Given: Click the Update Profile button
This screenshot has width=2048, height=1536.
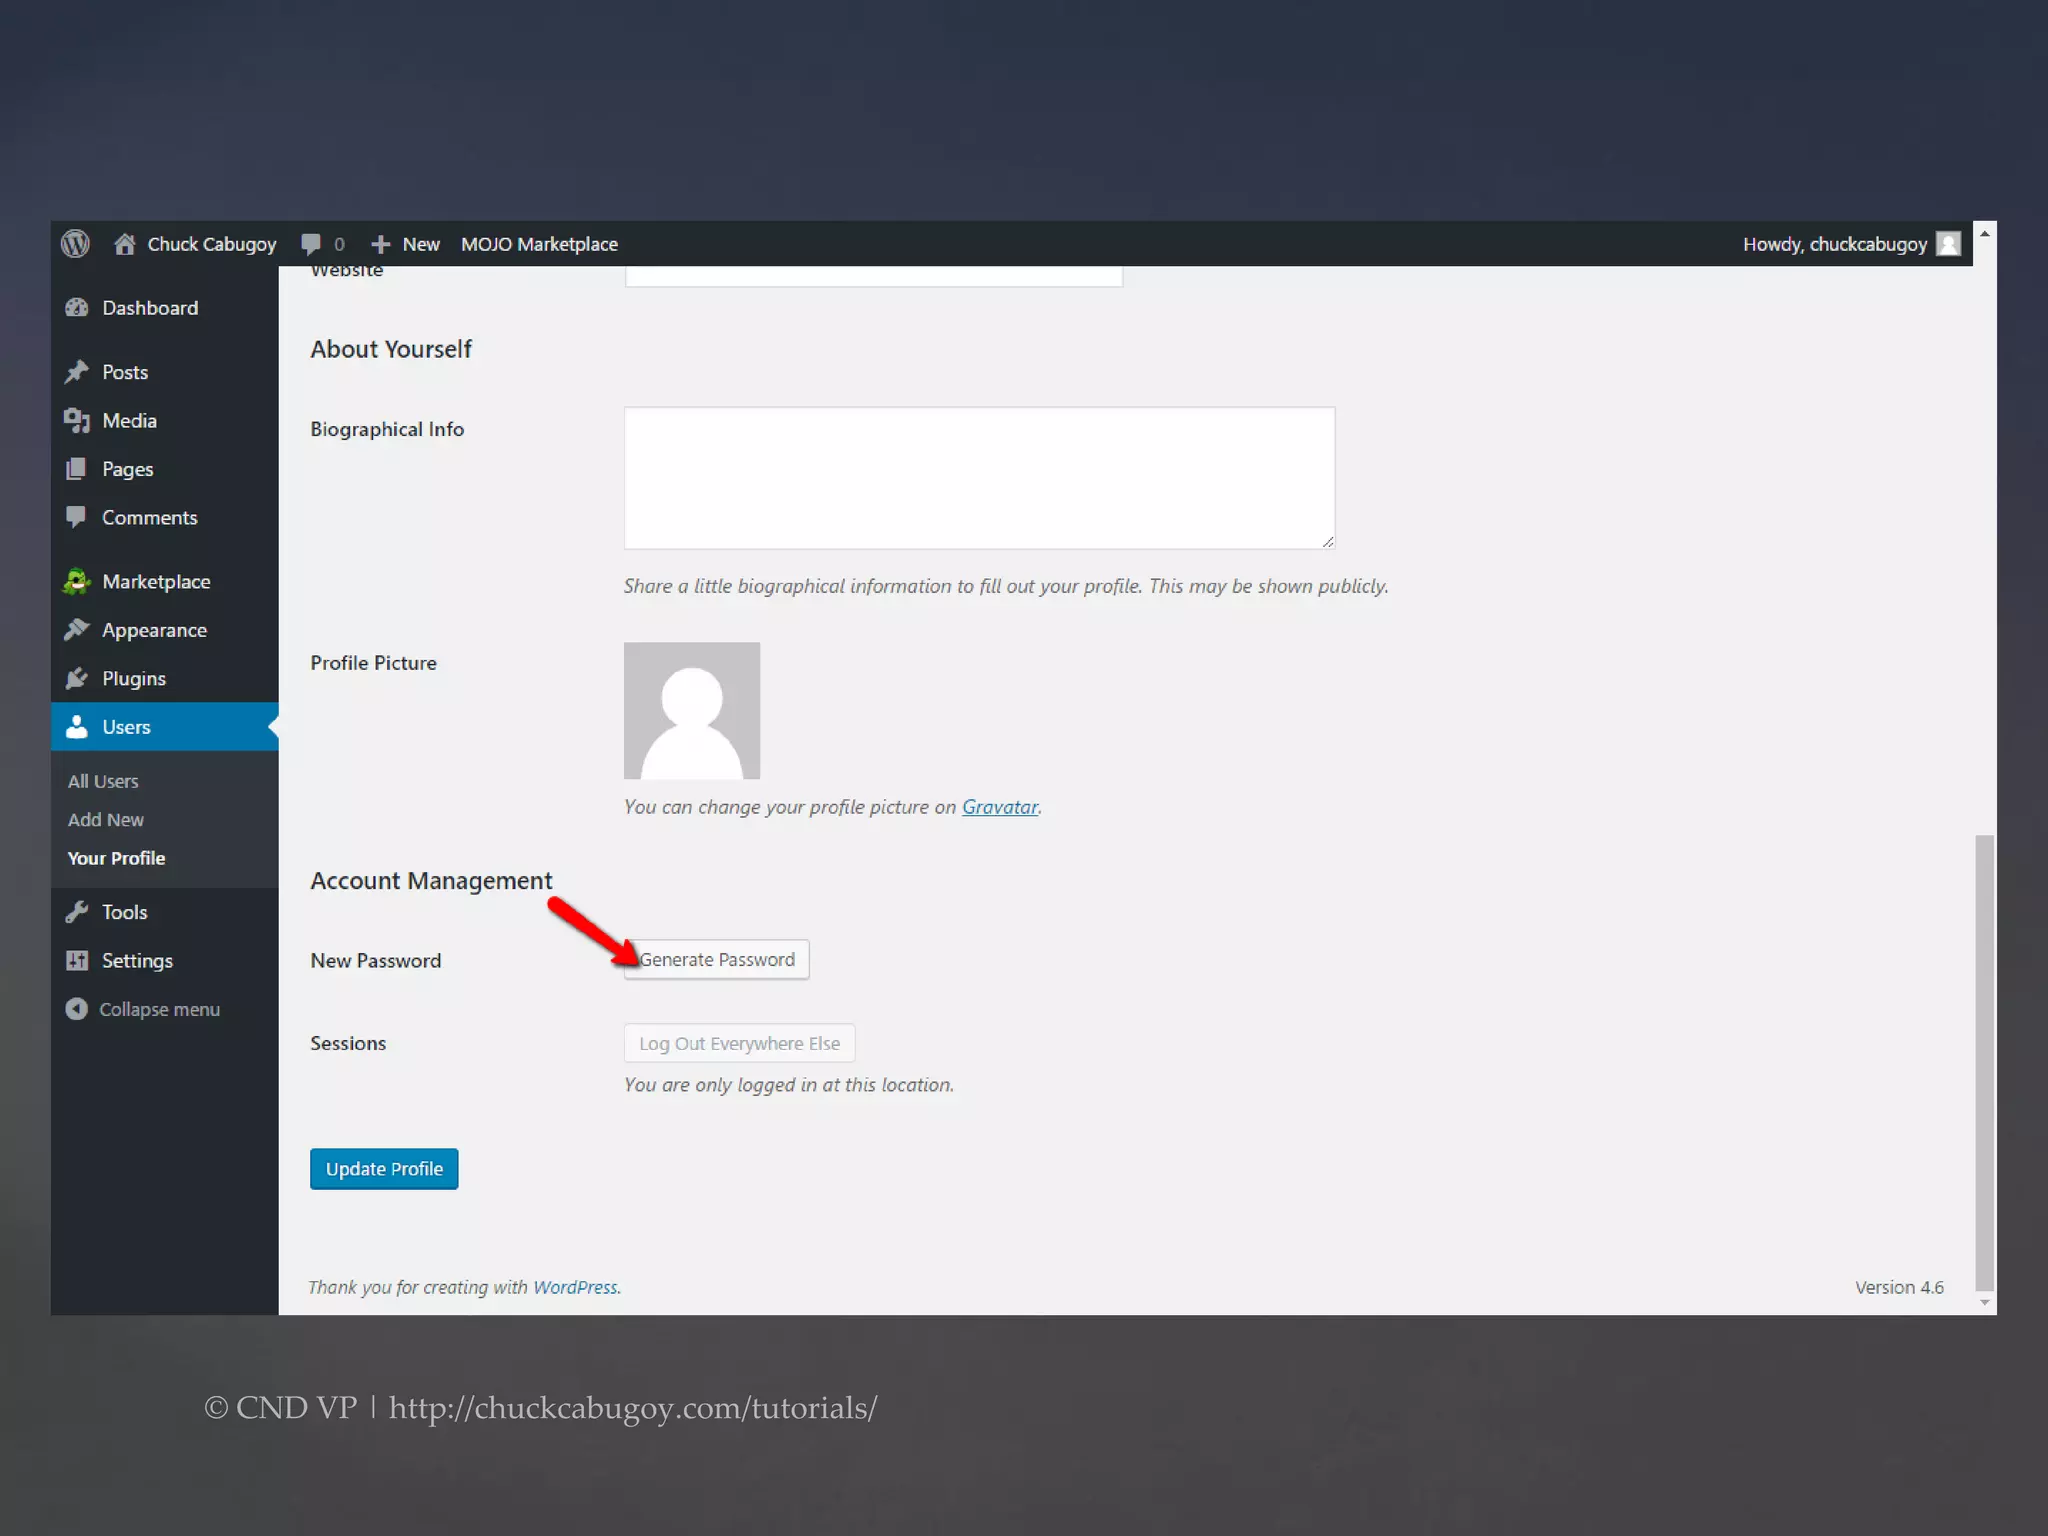Looking at the screenshot, I should click(x=384, y=1169).
